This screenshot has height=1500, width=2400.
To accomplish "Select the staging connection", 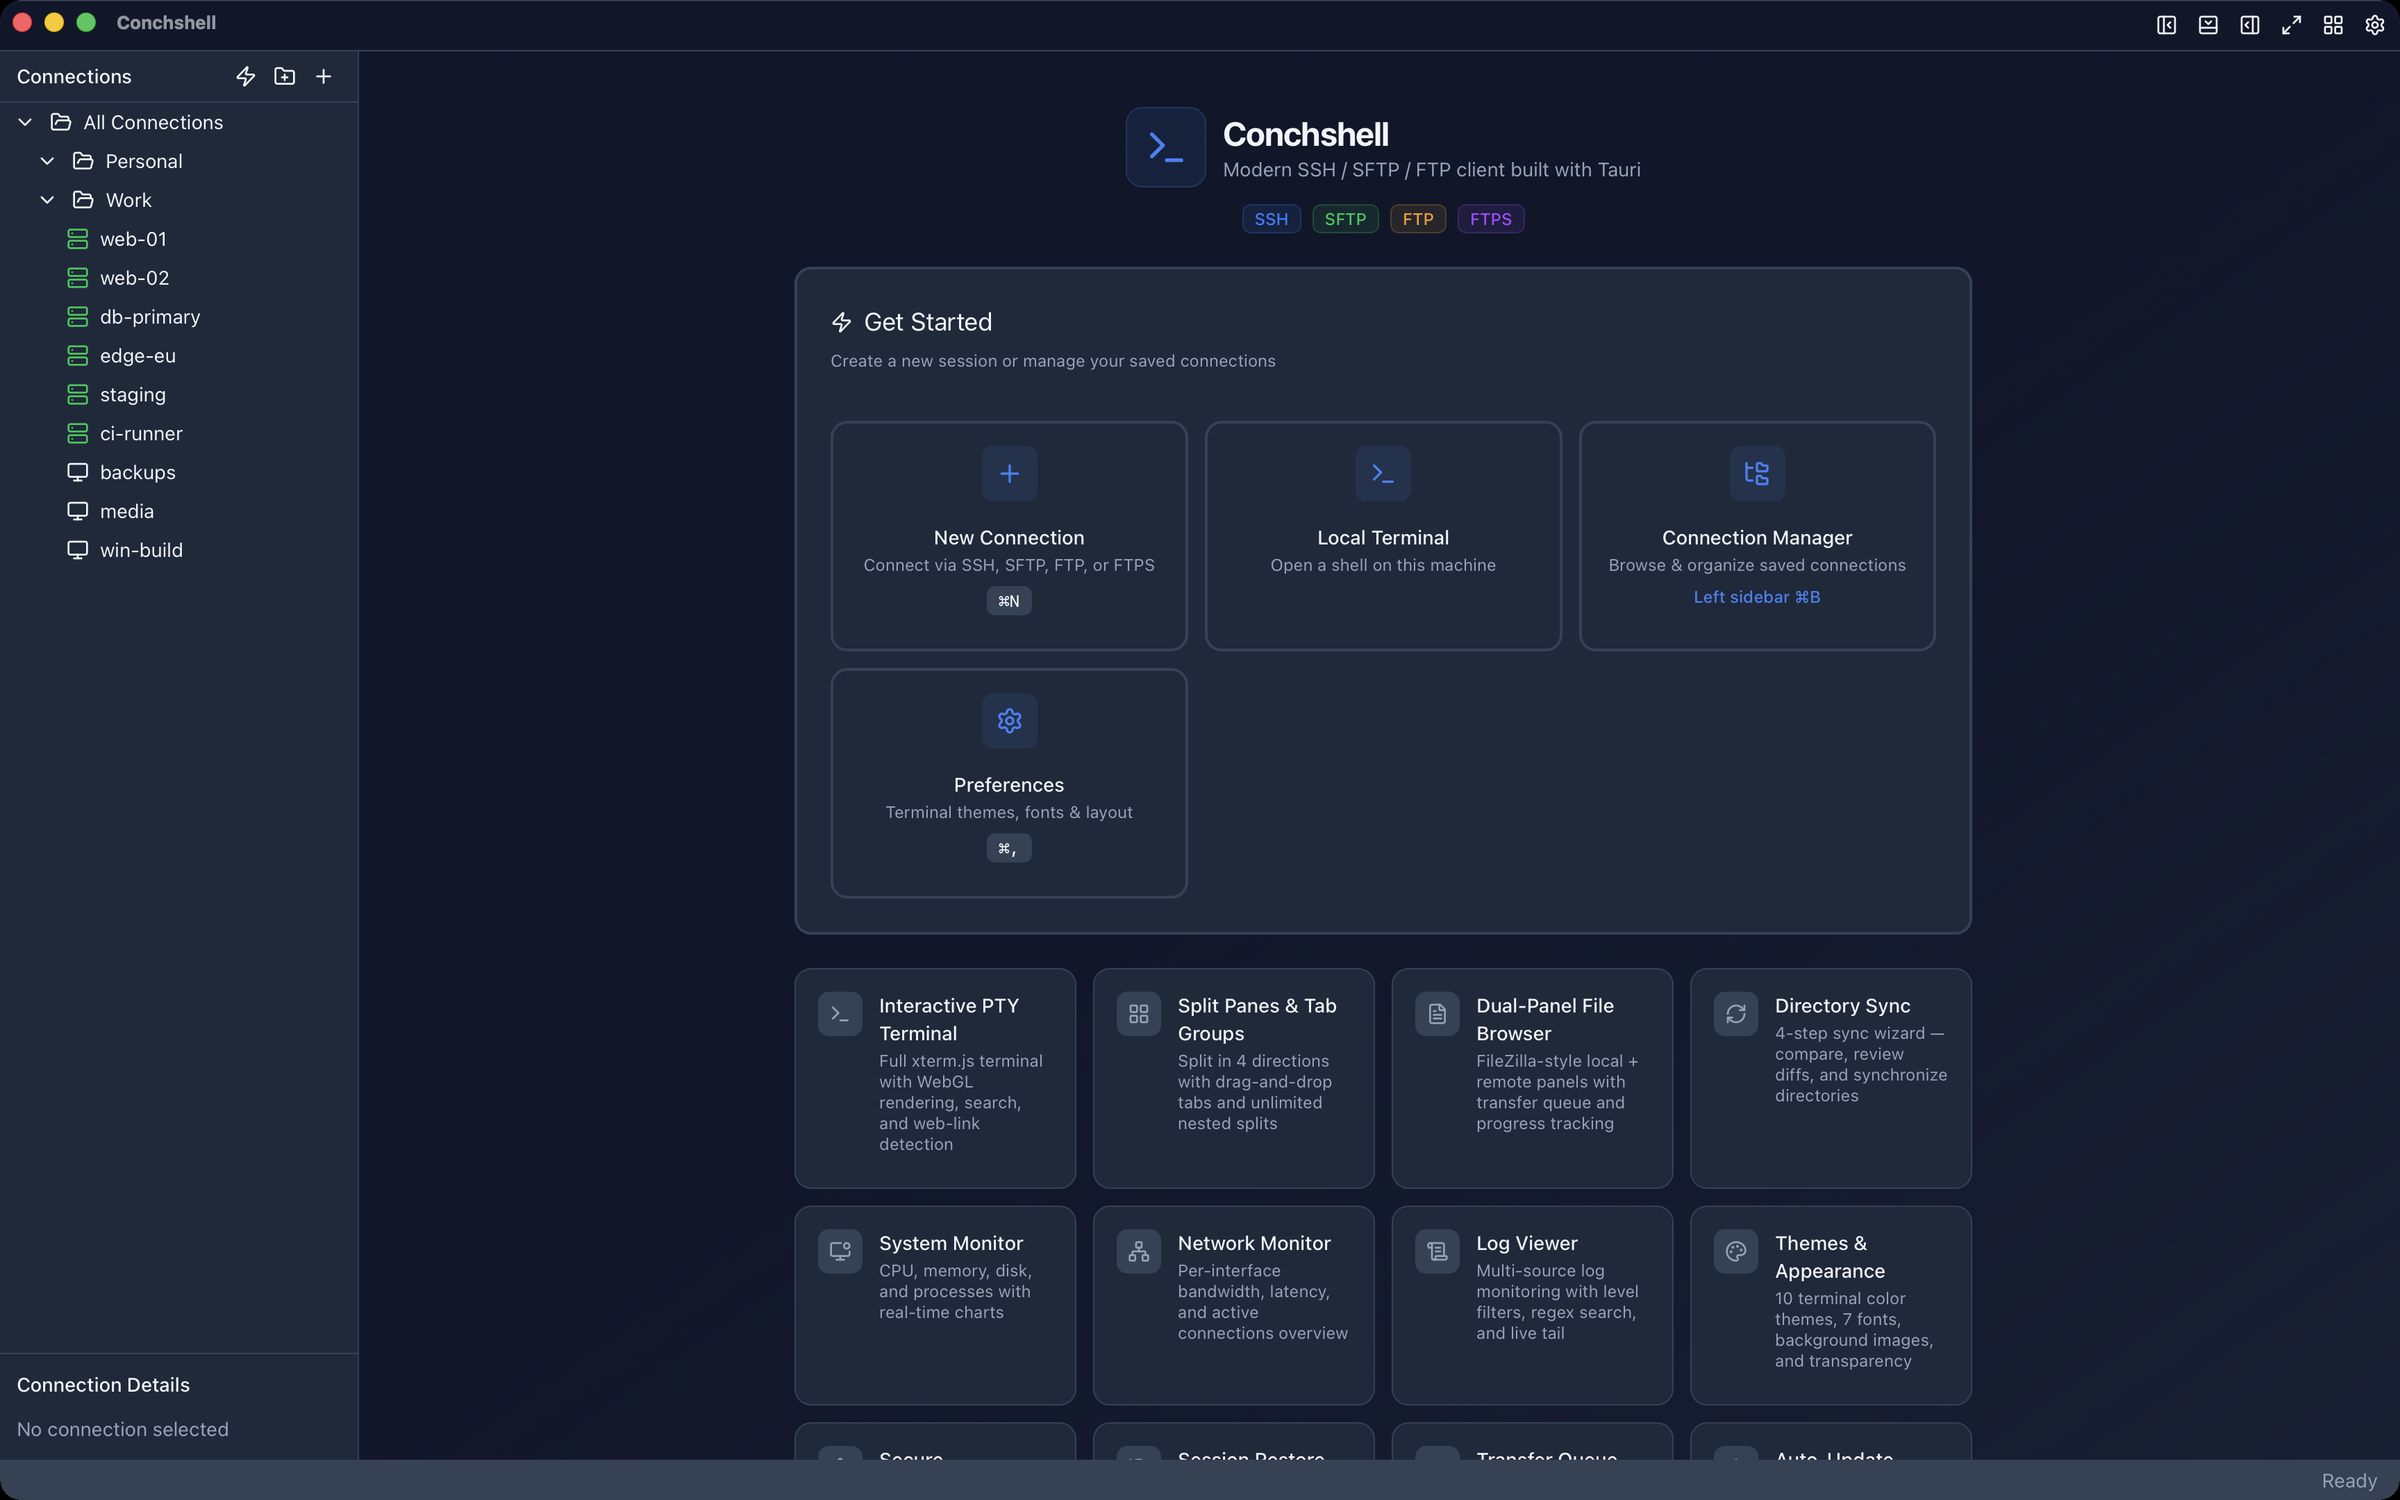I will 179,395.
